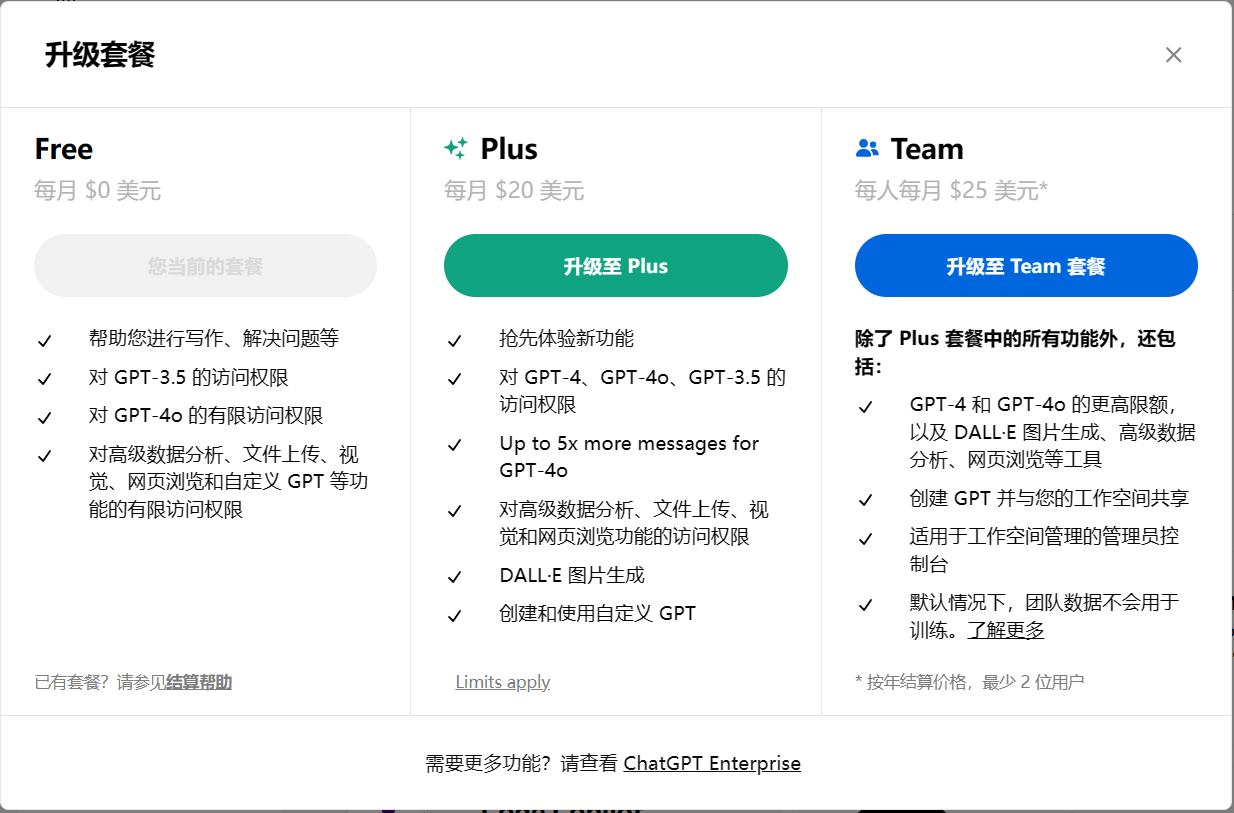
Task: Click the checkmark beside 默认情况下，团队数据不会用于训练
Action: point(866,605)
